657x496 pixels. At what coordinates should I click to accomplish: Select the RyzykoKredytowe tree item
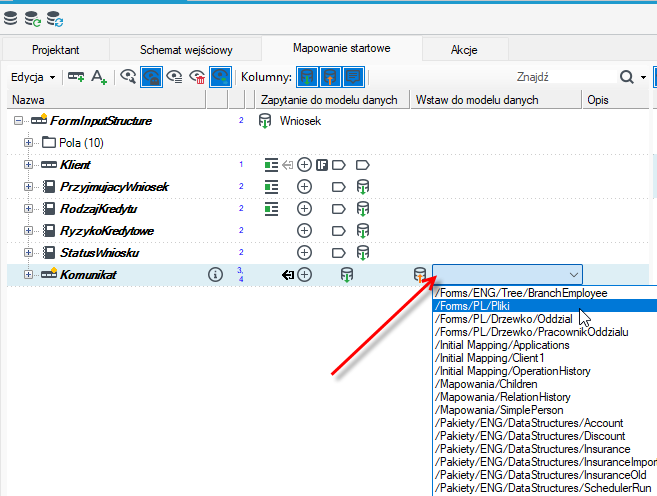click(107, 231)
